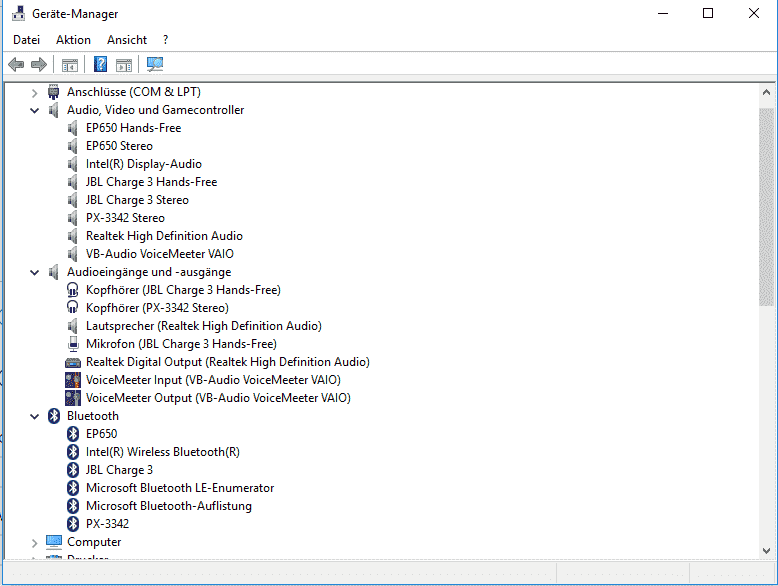This screenshot has height=586, width=778.
Task: Click the headphone icon of Kopfhörer (PX-3342 Stereo)
Action: pos(72,308)
